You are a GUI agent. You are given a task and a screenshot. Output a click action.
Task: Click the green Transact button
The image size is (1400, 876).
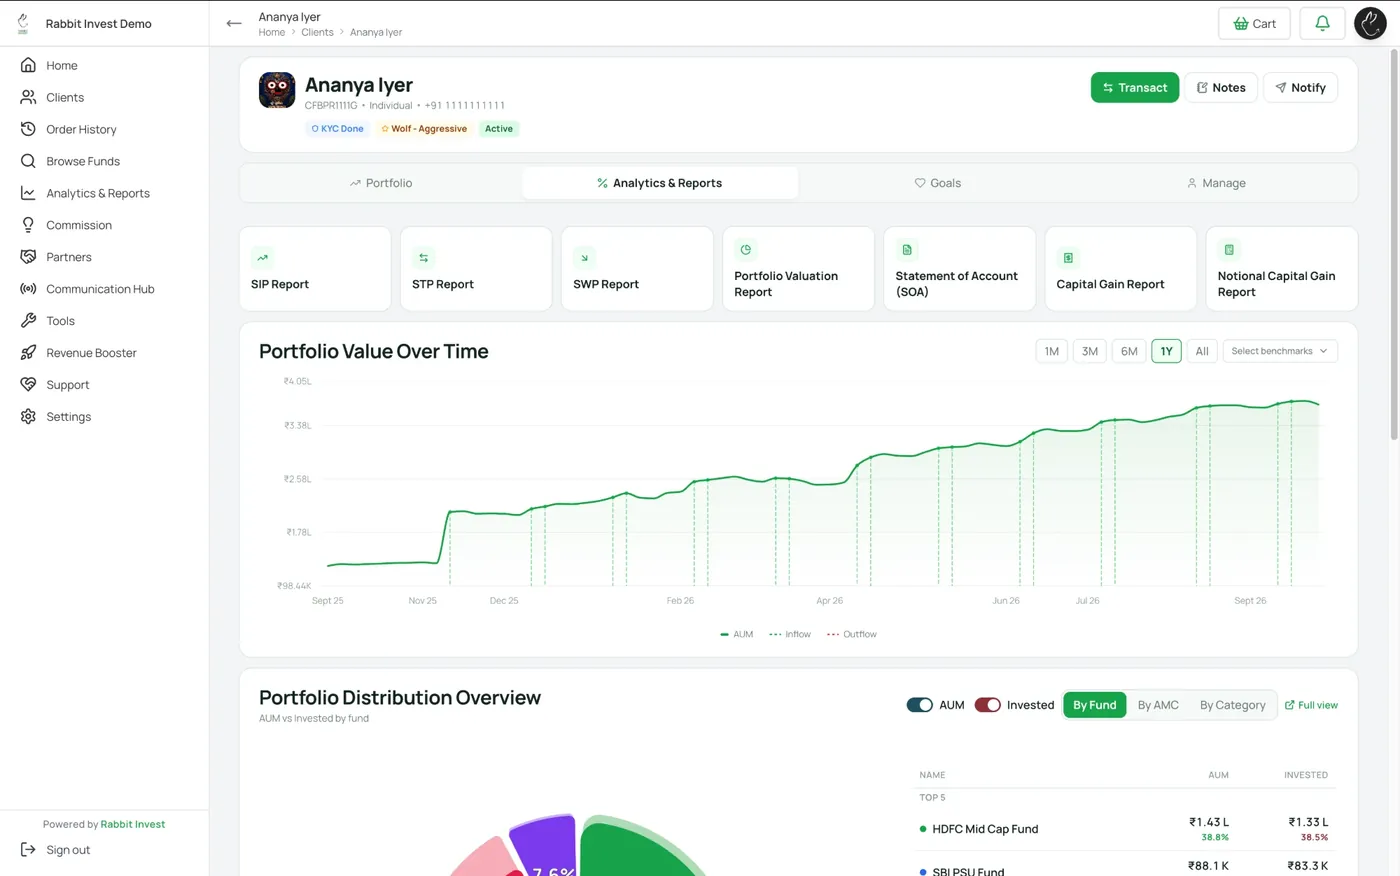coord(1135,87)
